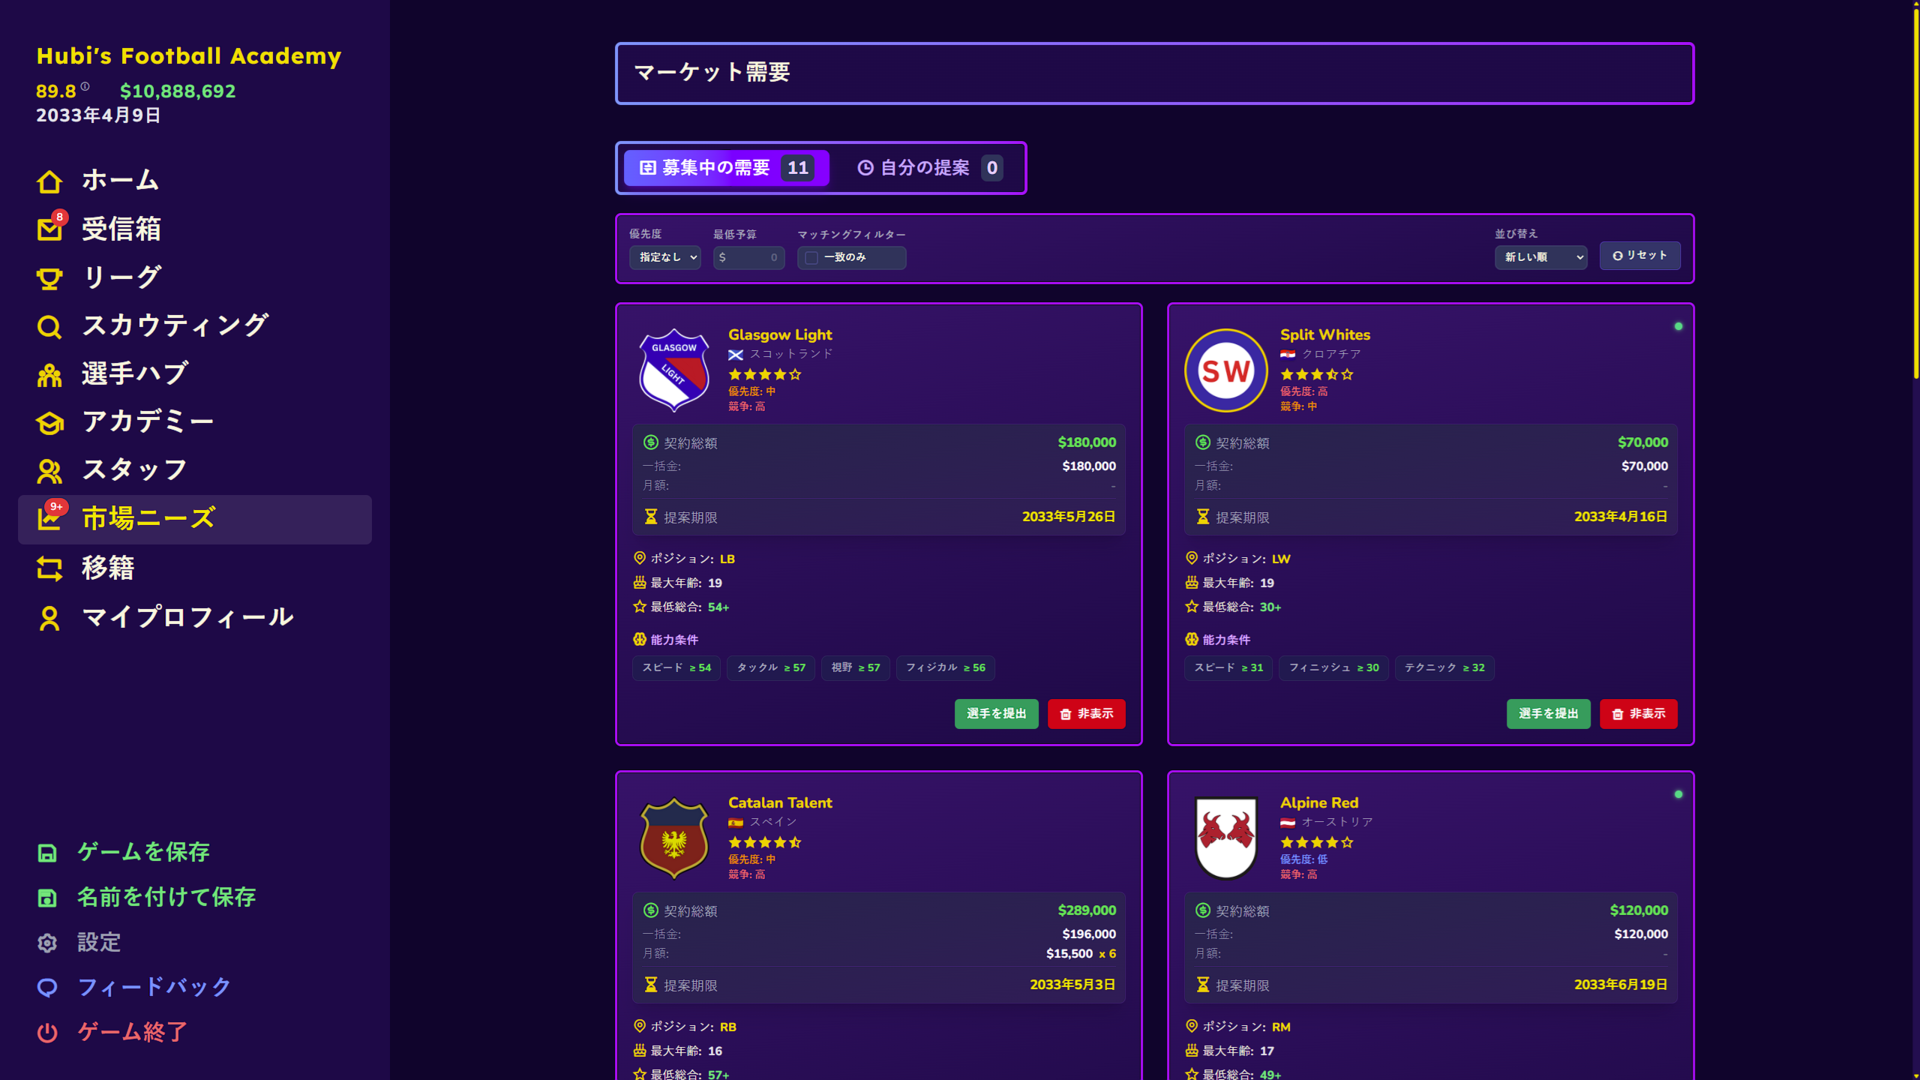Viewport: 1920px width, 1080px height.
Task: Open the 受信箱 menu item
Action: click(x=195, y=230)
